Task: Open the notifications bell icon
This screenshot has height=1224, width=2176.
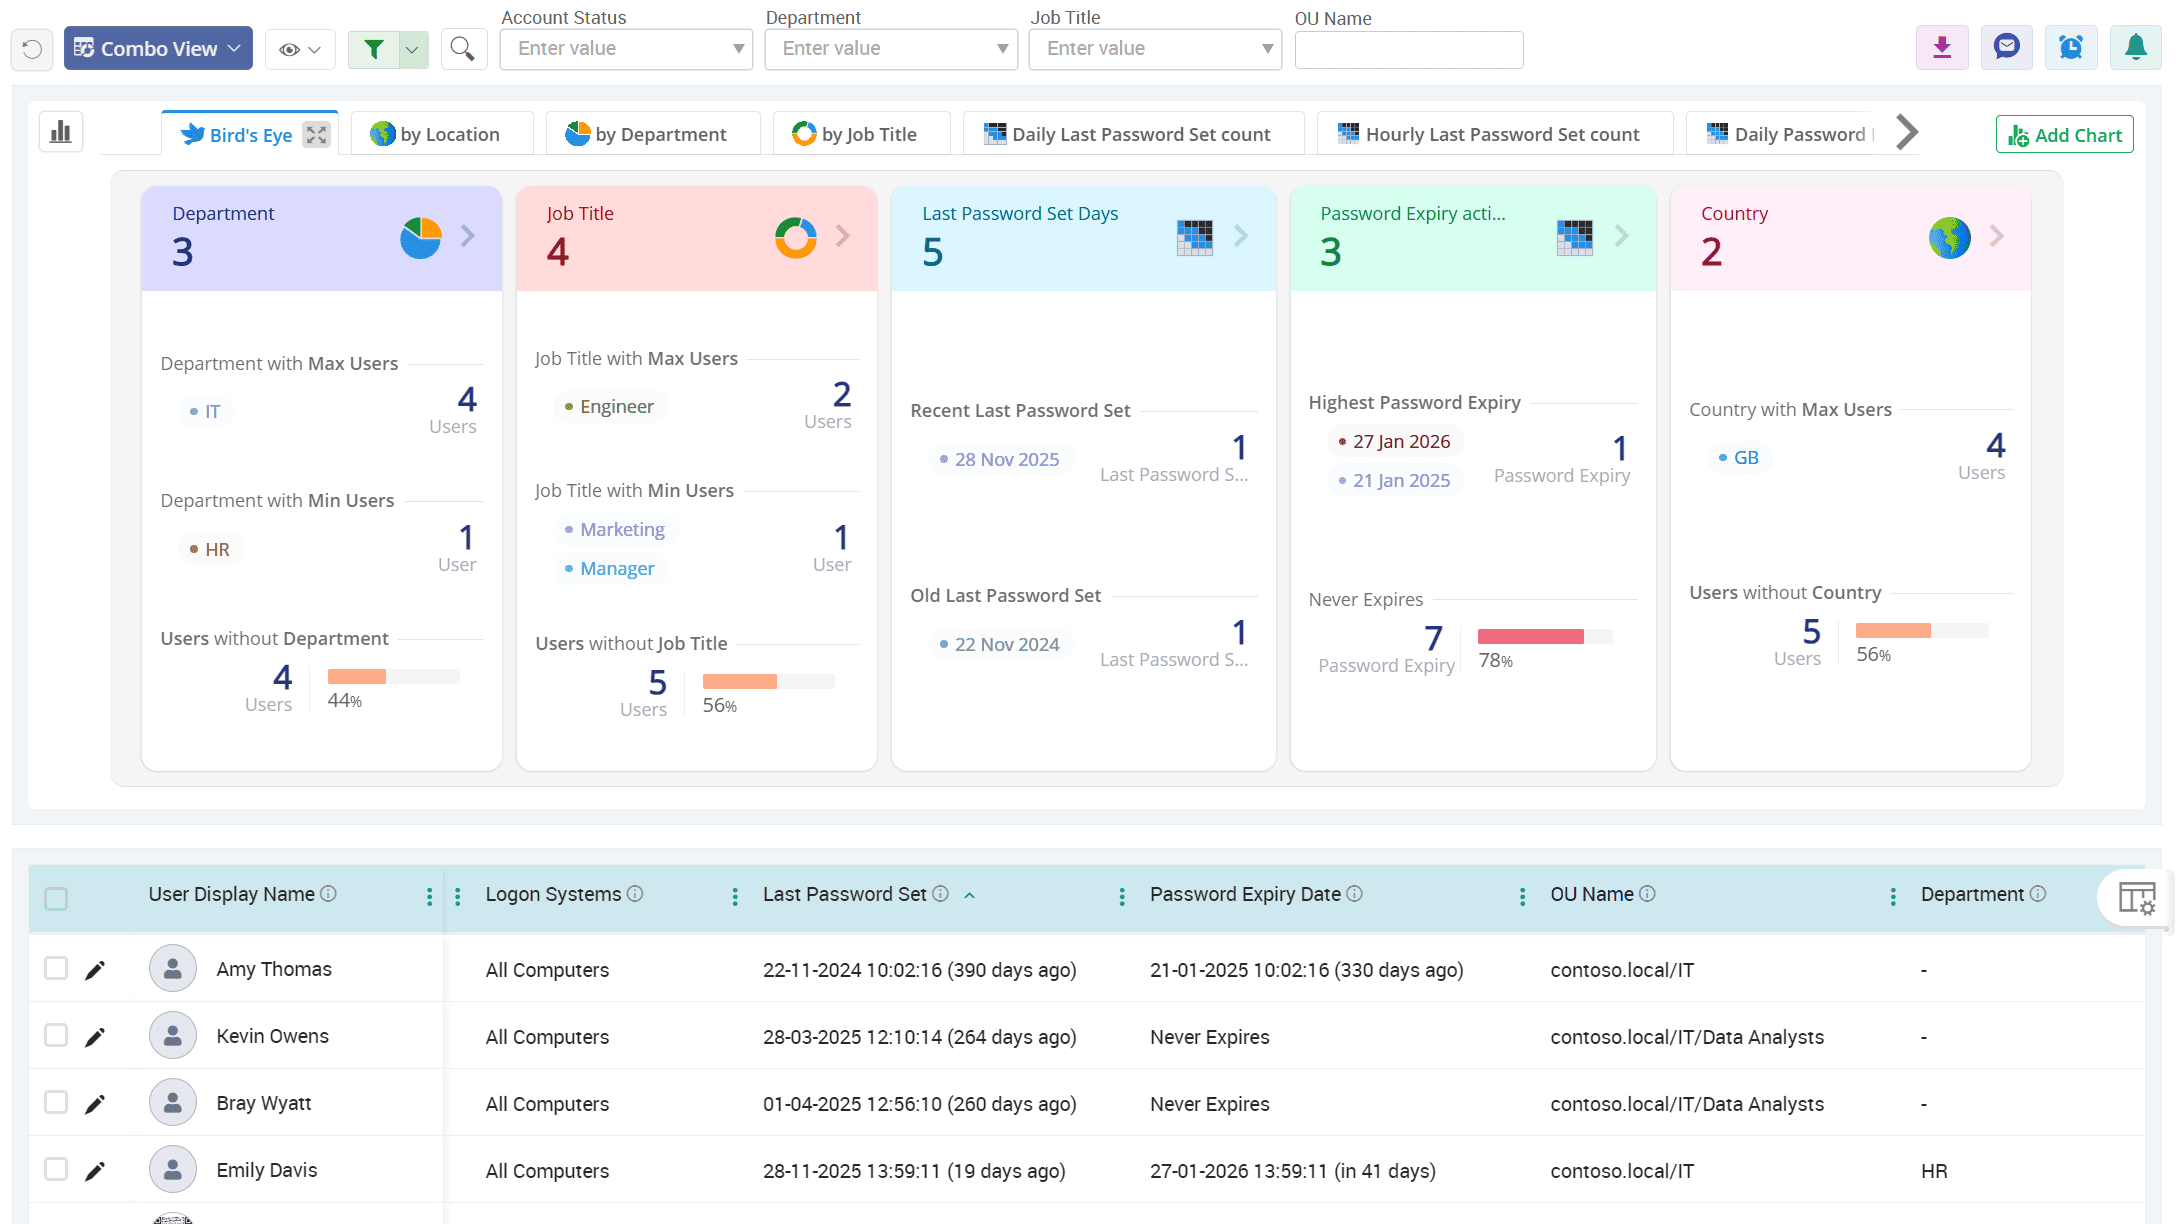Action: 2135,48
